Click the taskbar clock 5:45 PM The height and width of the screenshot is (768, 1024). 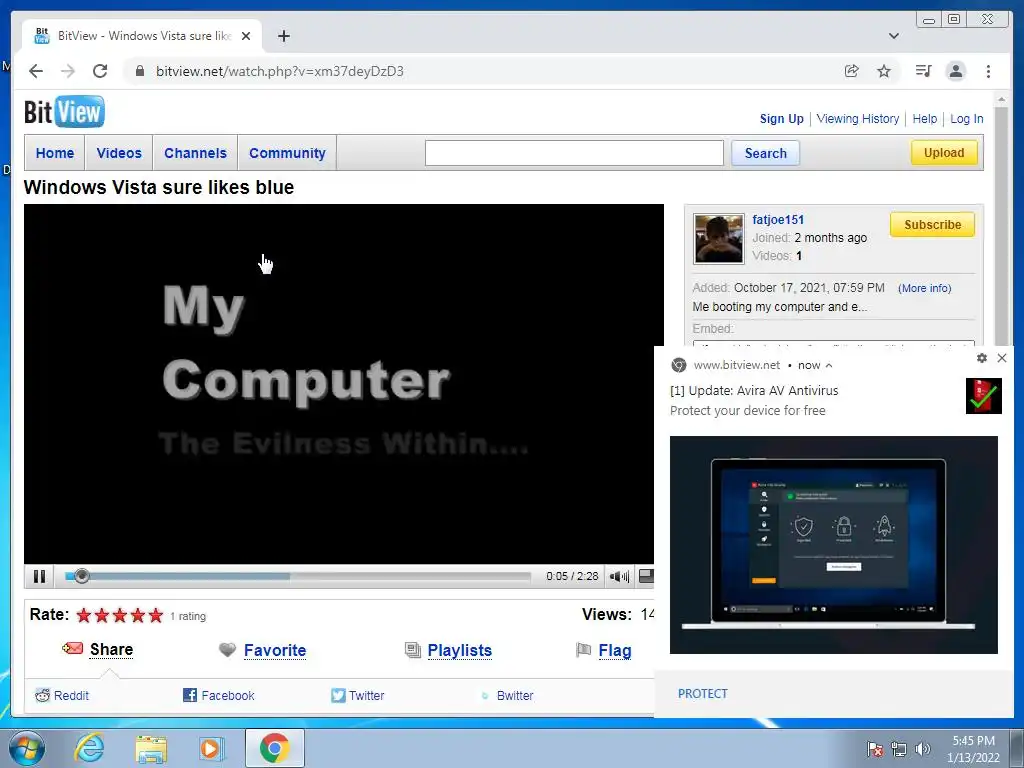(973, 741)
